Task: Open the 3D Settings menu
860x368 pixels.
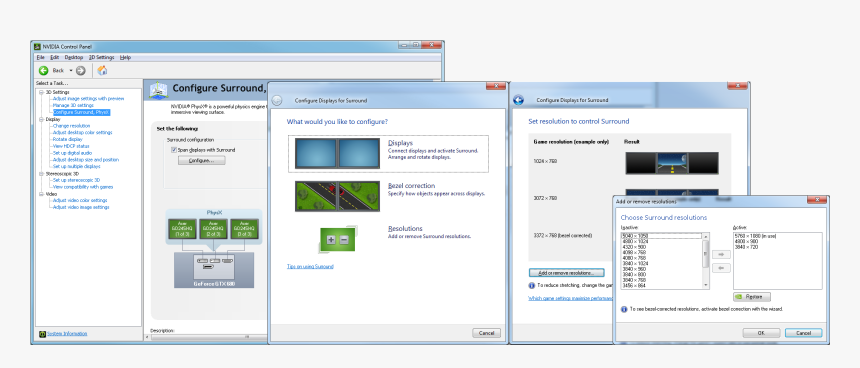Action: pyautogui.click(x=101, y=57)
